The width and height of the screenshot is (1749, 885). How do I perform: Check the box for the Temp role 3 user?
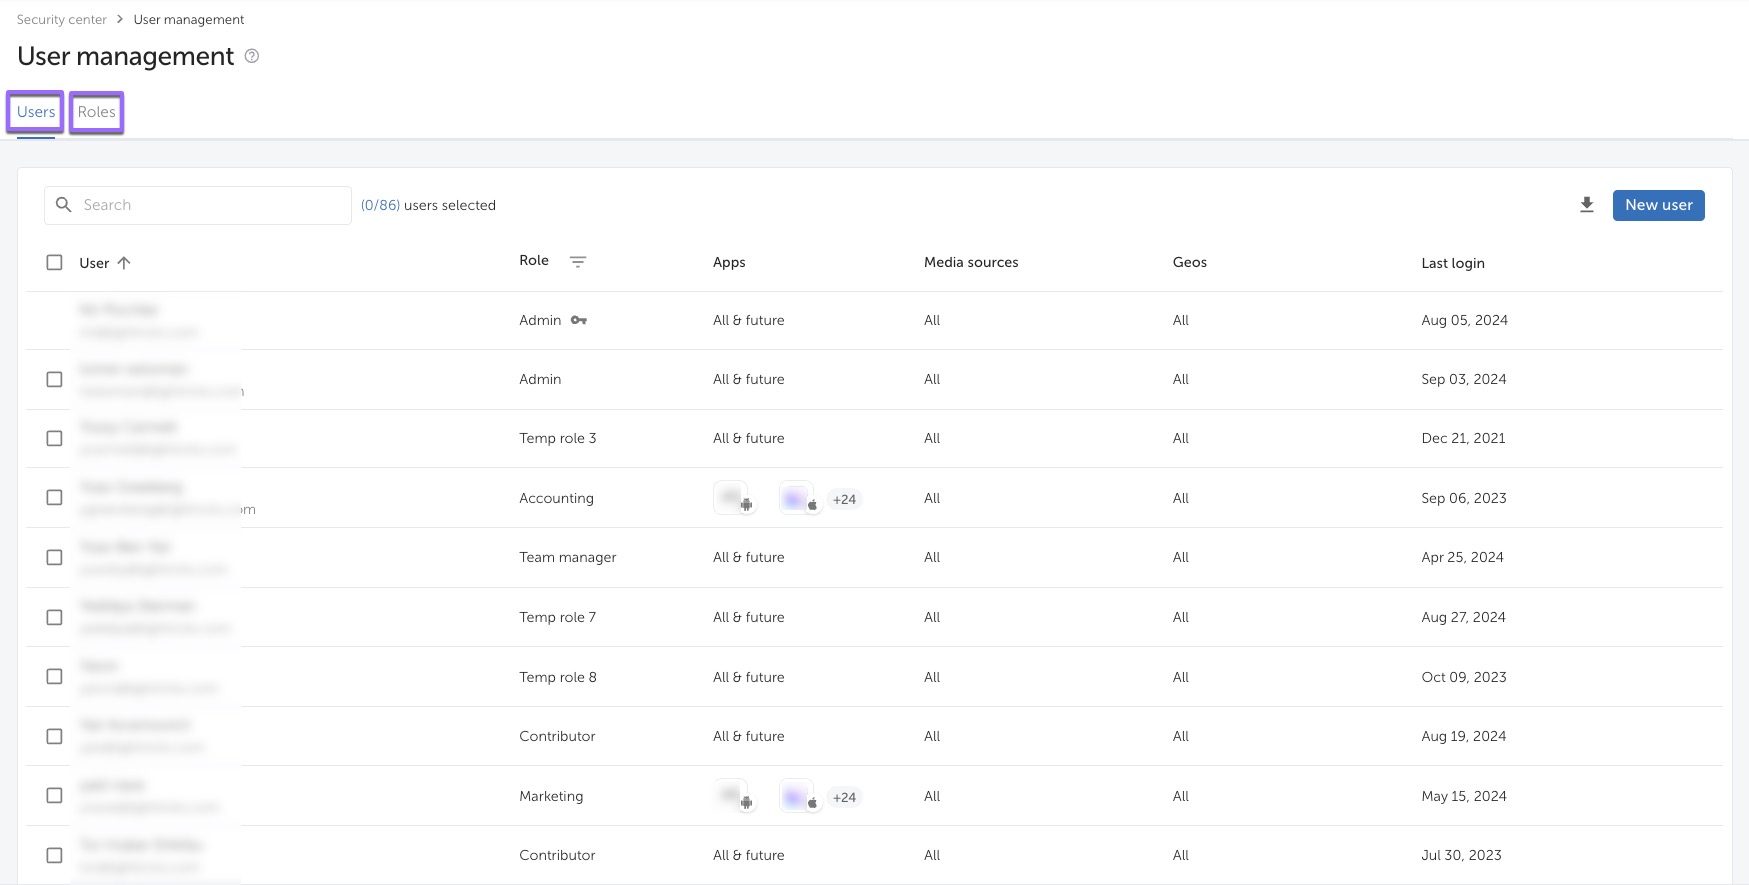54,438
